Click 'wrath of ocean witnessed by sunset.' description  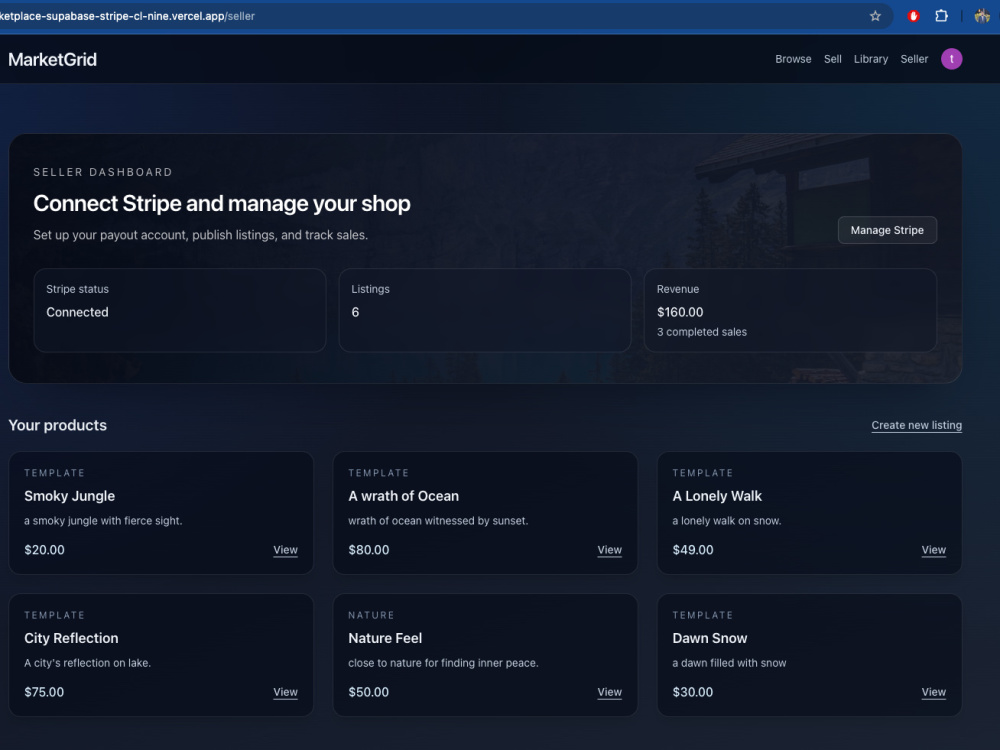[x=438, y=521]
